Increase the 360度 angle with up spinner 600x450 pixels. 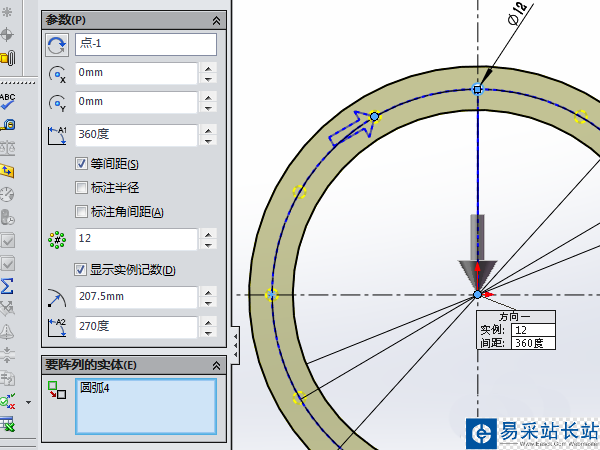[208, 130]
